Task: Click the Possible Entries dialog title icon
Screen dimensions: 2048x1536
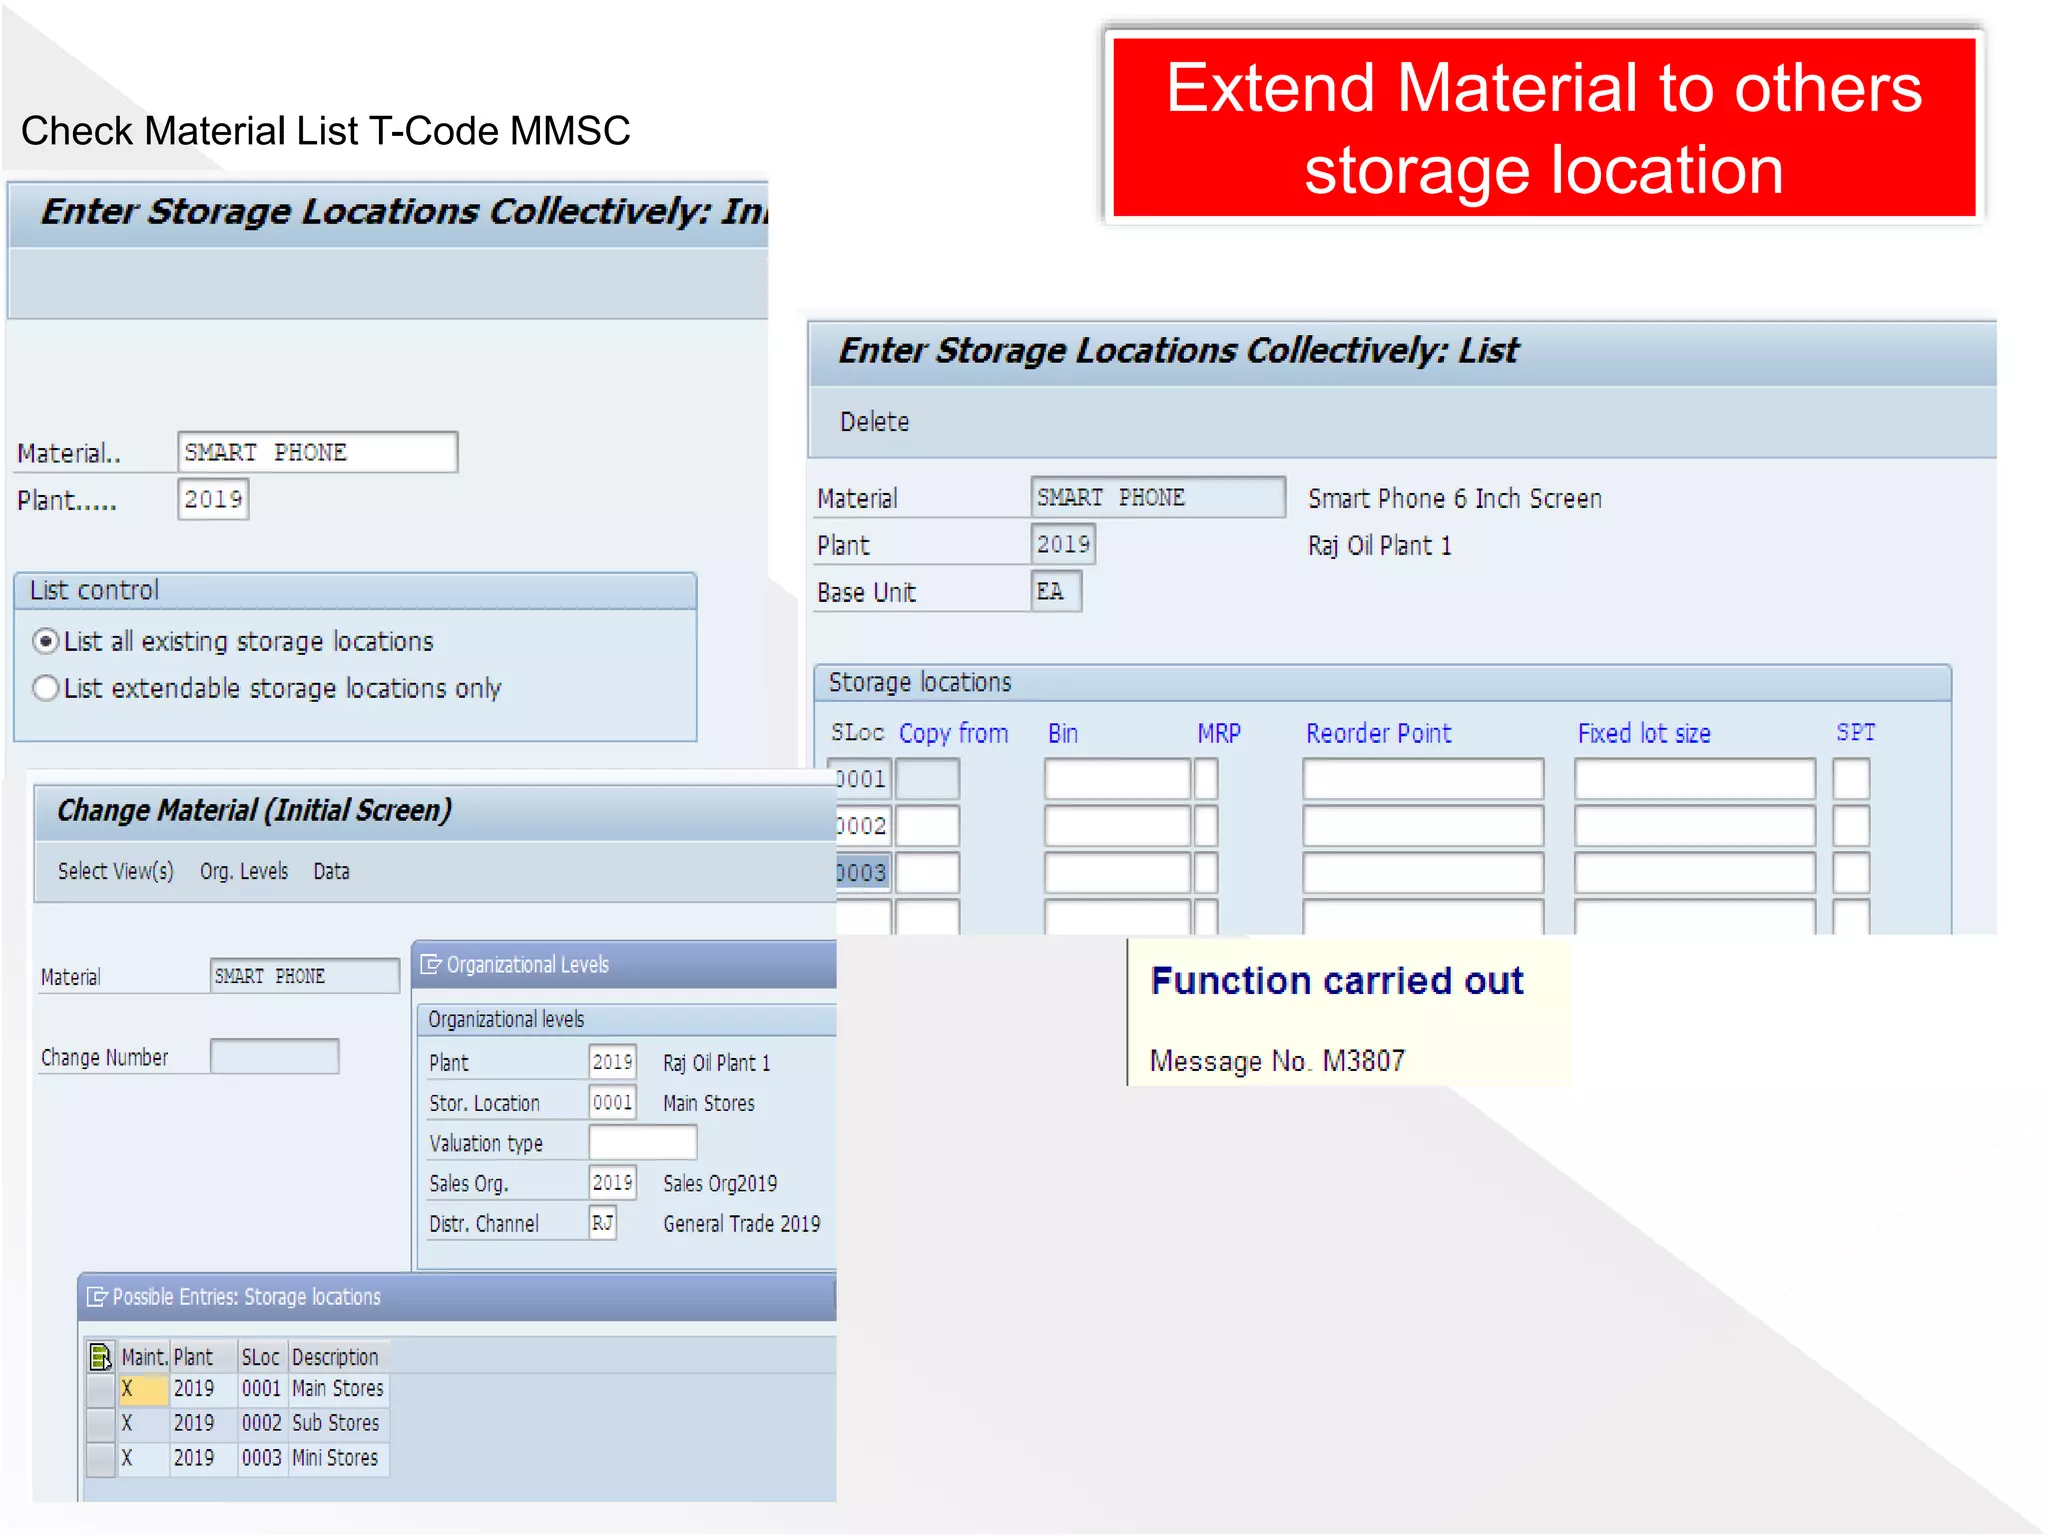Action: (x=97, y=1297)
